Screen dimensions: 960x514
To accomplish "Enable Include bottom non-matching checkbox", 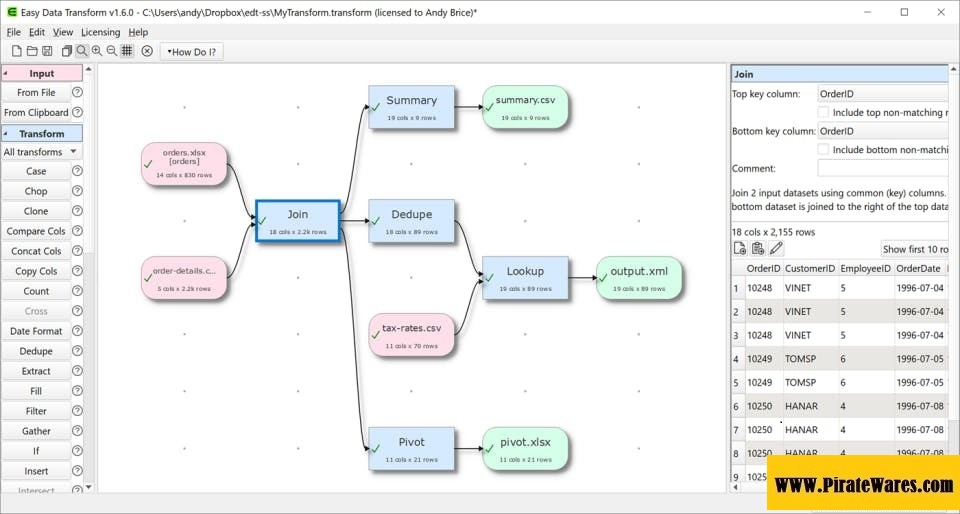I will point(823,149).
